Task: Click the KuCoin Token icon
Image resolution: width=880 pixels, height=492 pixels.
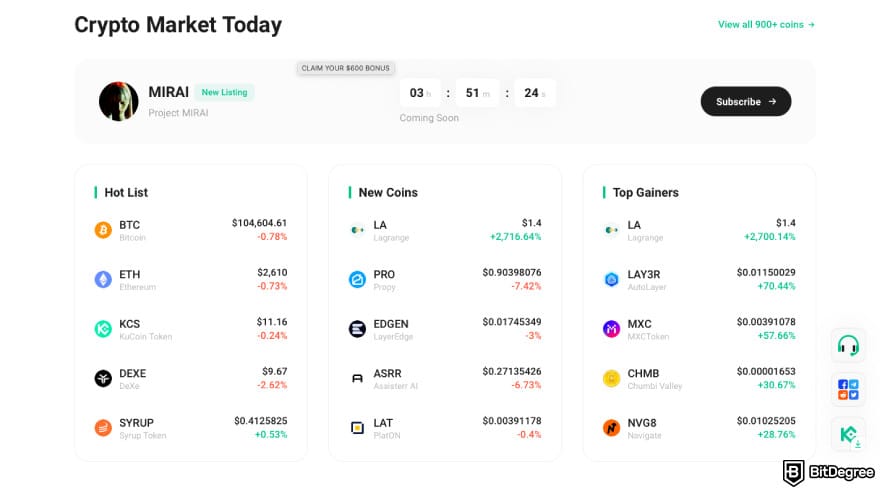Action: pyautogui.click(x=103, y=329)
